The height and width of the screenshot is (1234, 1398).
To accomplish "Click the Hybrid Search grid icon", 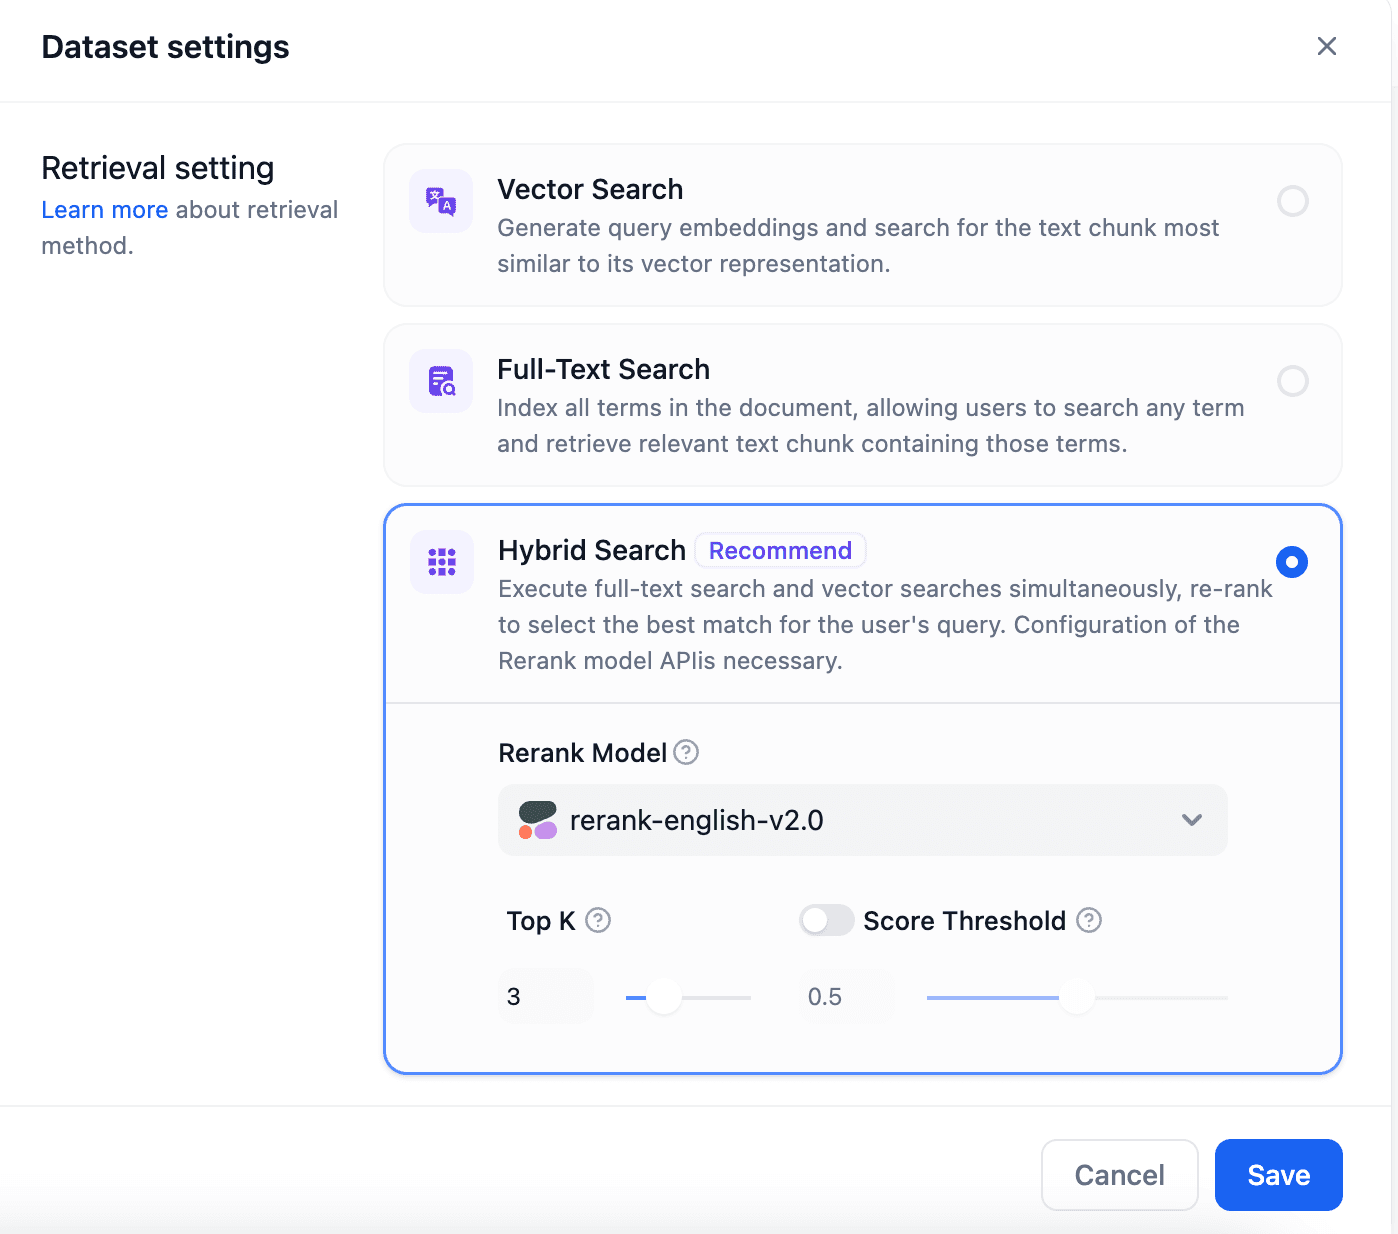I will coord(442,562).
